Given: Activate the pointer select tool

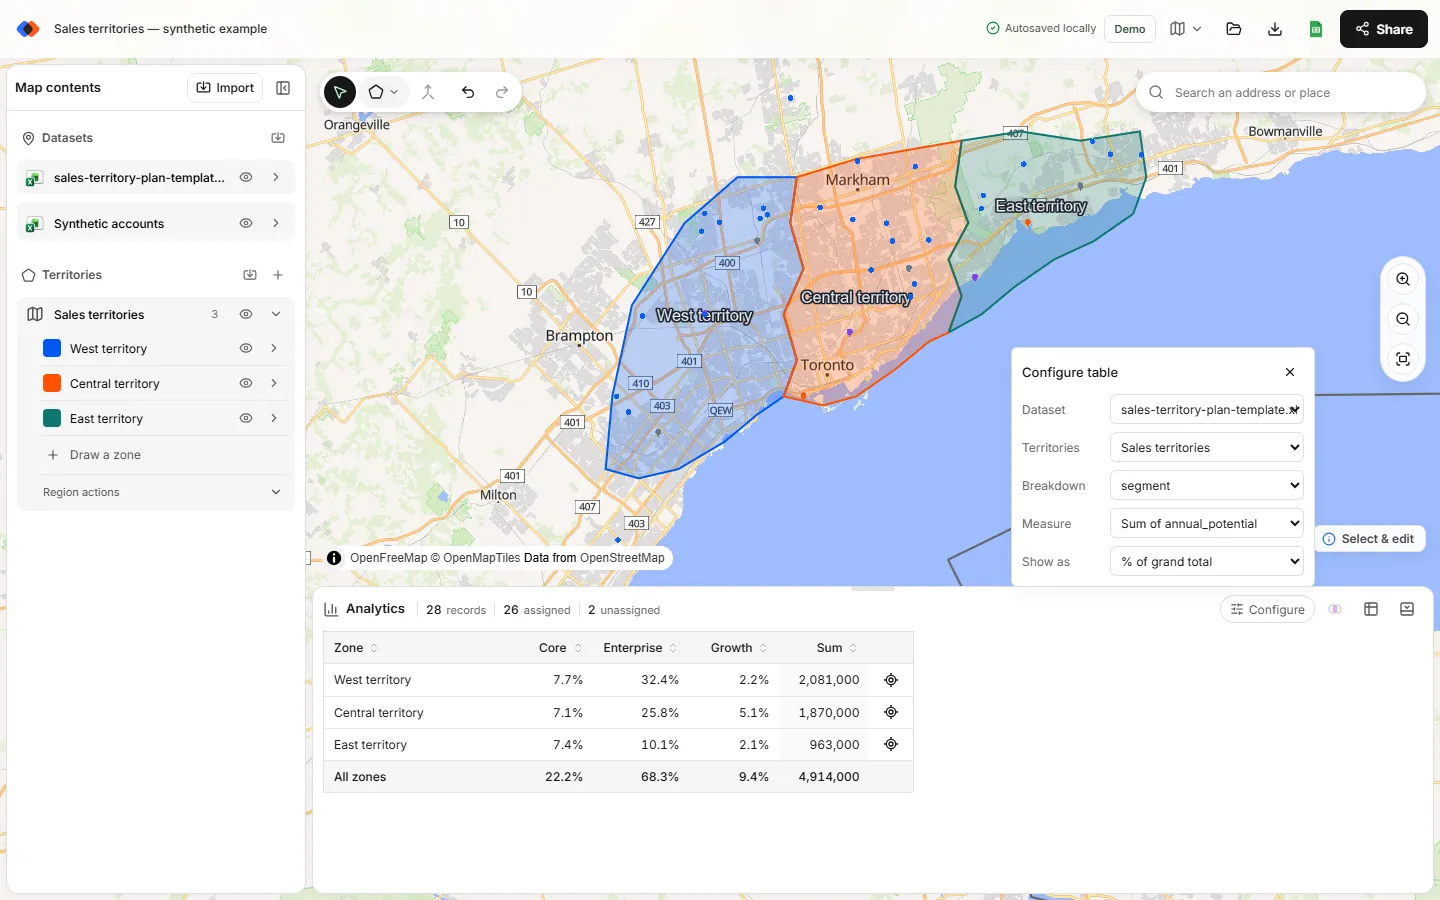Looking at the screenshot, I should tap(340, 92).
